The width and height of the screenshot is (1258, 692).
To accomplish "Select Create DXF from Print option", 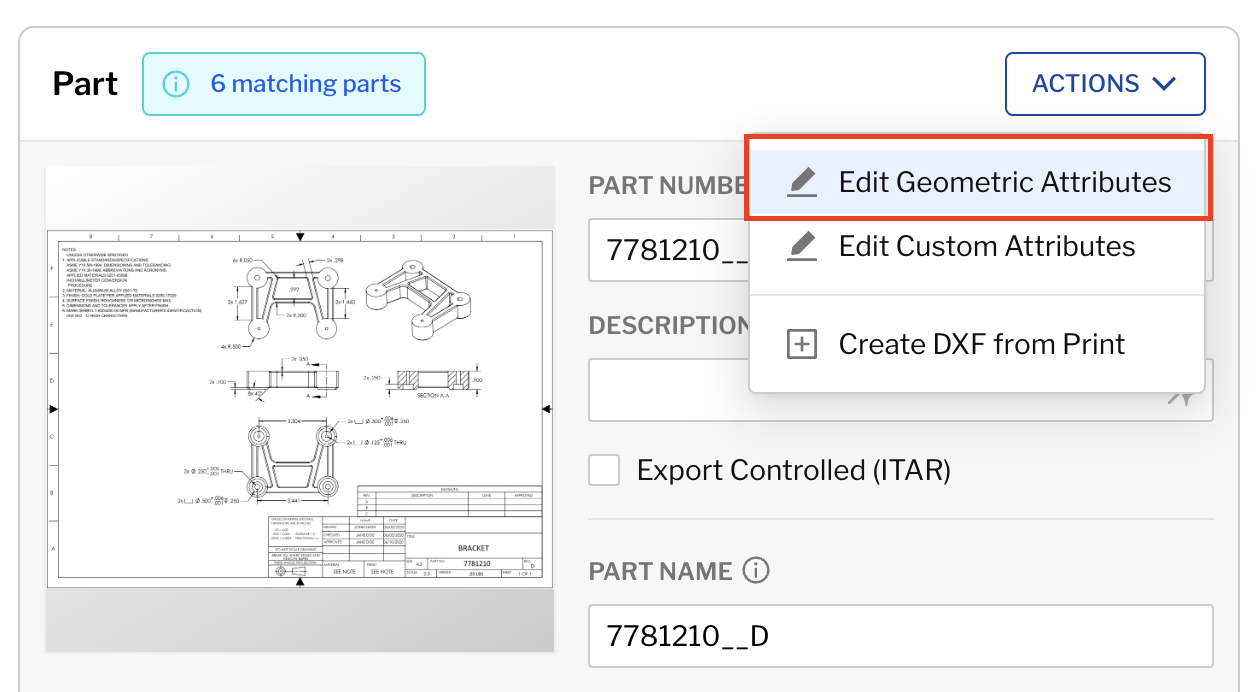I will pos(983,343).
